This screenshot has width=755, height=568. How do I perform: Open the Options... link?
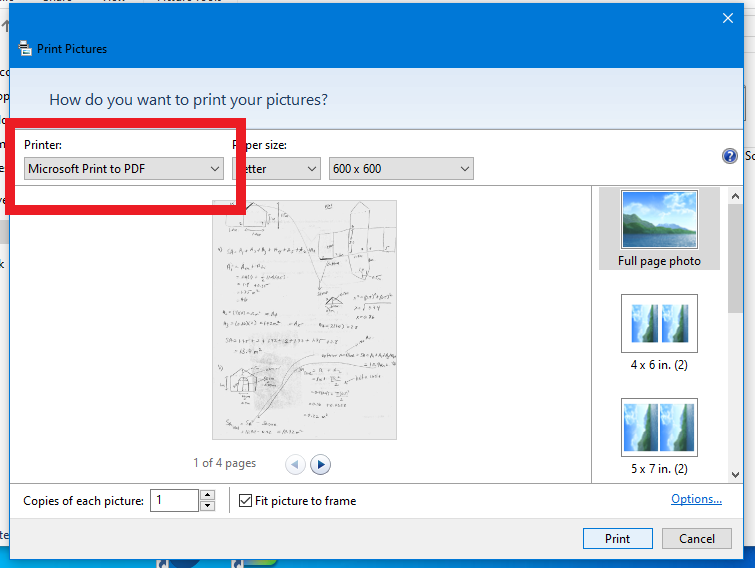pyautogui.click(x=696, y=499)
